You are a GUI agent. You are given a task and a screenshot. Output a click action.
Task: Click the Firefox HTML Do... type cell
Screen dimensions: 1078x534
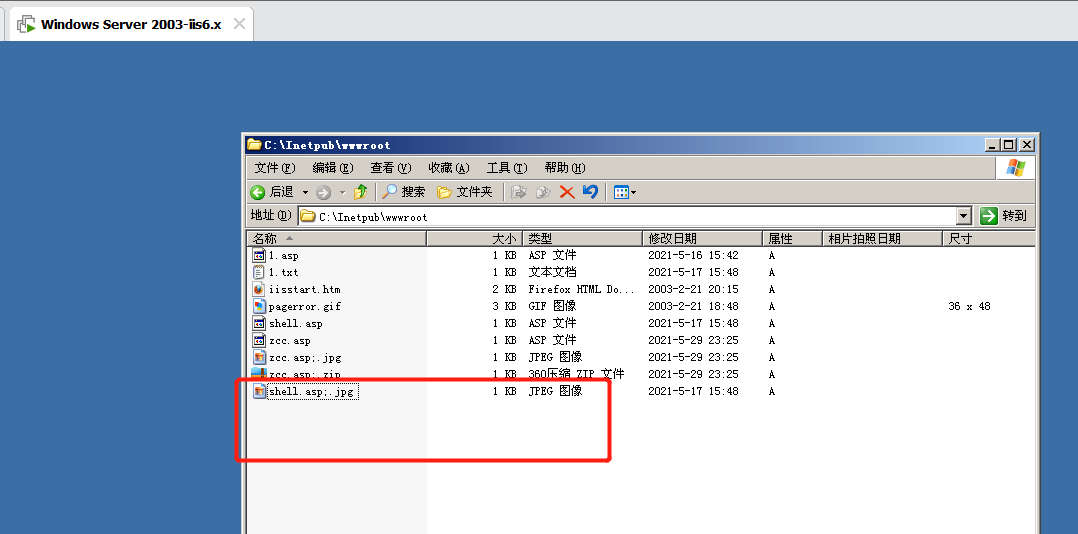pos(582,289)
